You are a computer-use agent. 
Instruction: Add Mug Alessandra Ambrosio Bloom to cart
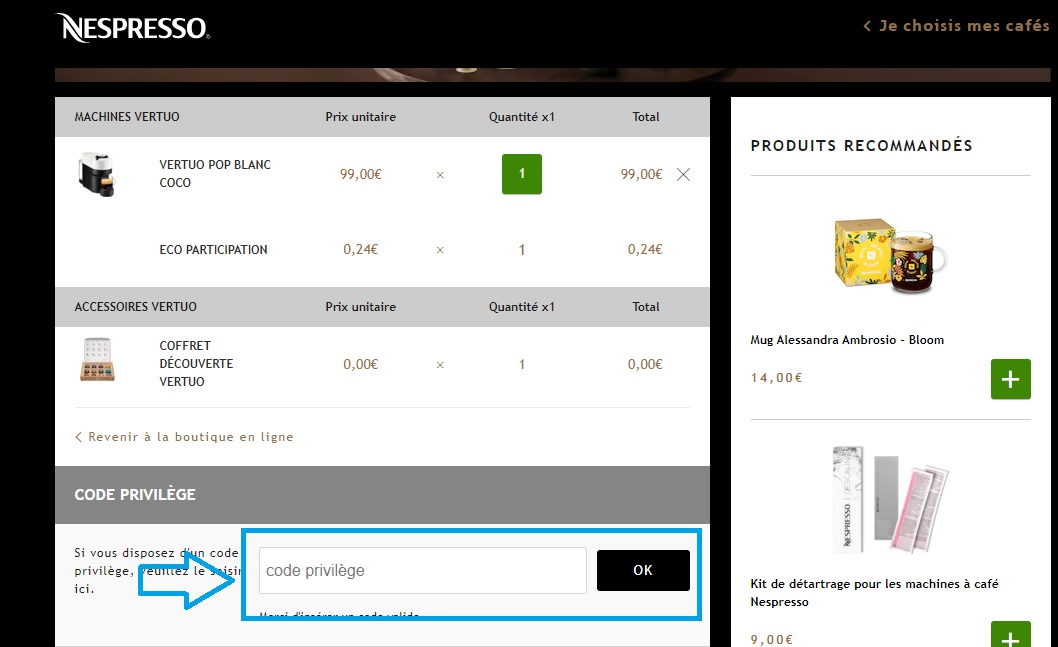pos(1011,379)
